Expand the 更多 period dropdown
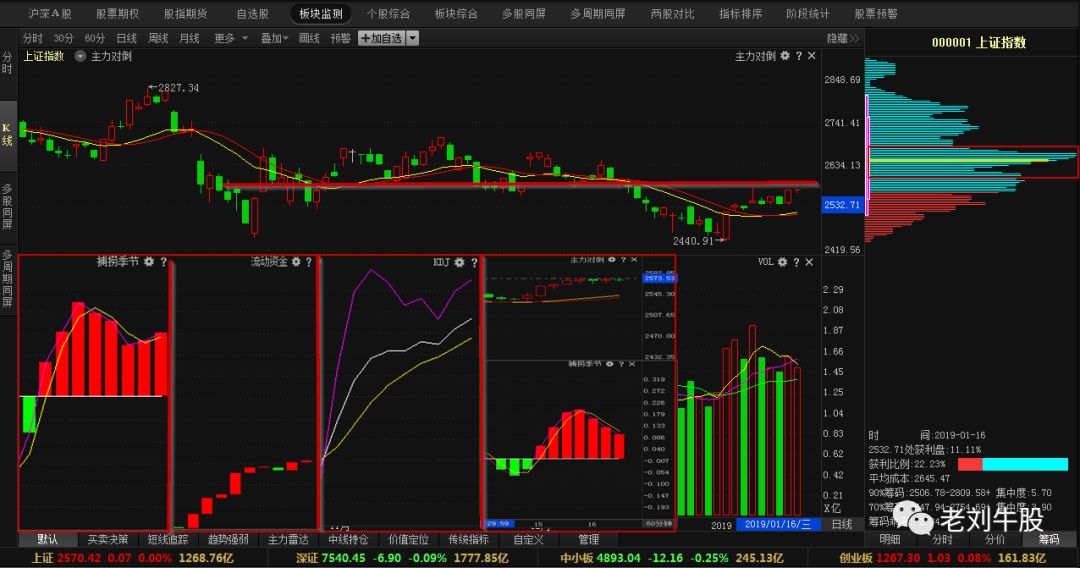Image resolution: width=1080 pixels, height=568 pixels. (x=230, y=38)
